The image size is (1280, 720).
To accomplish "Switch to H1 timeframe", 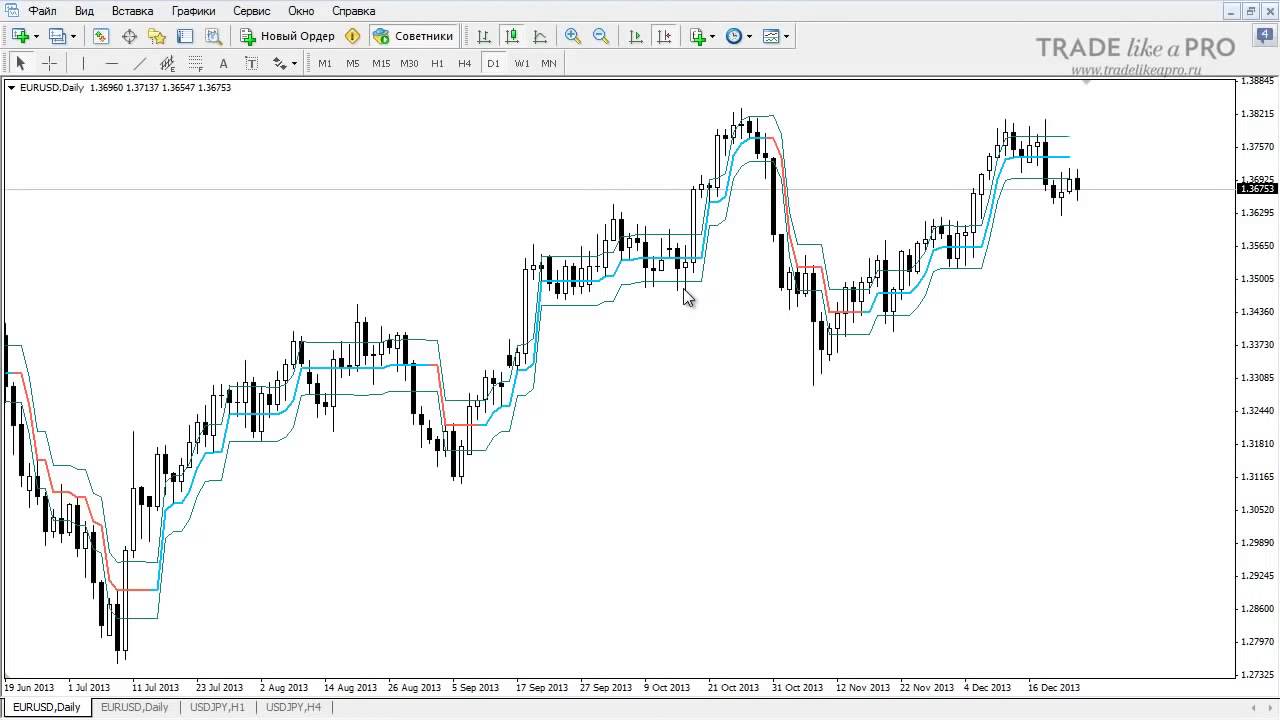I will click(437, 63).
